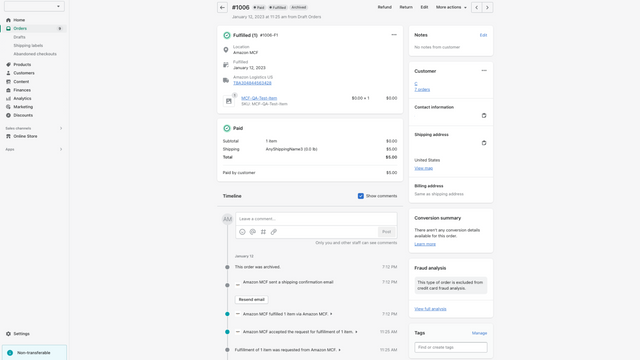Insert an emoji in the timeline comment
This screenshot has height=360, width=640.
[242, 232]
